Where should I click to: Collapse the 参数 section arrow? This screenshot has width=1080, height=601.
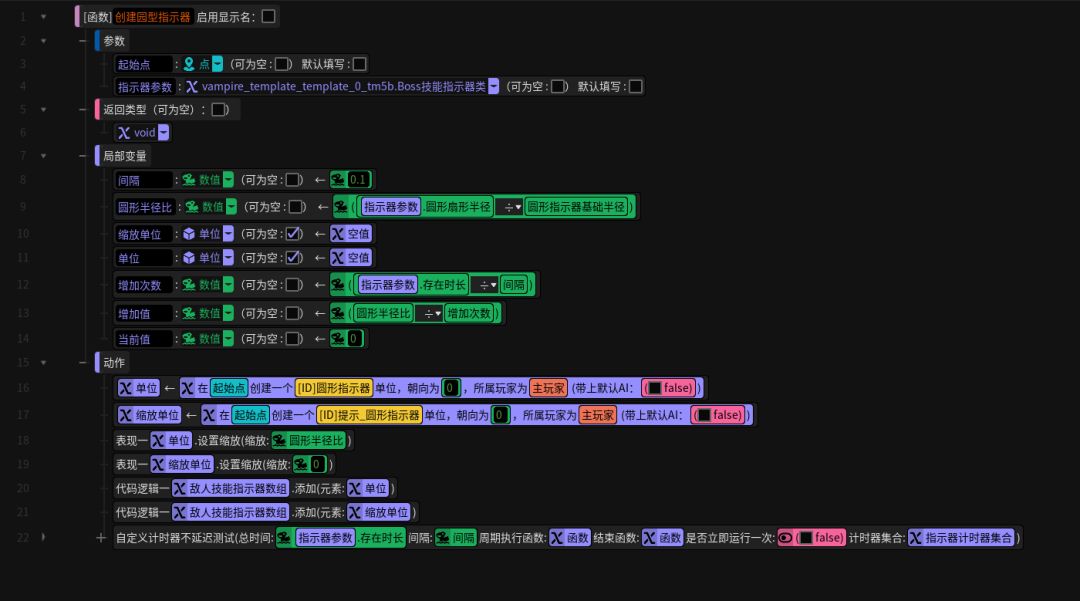(43, 41)
